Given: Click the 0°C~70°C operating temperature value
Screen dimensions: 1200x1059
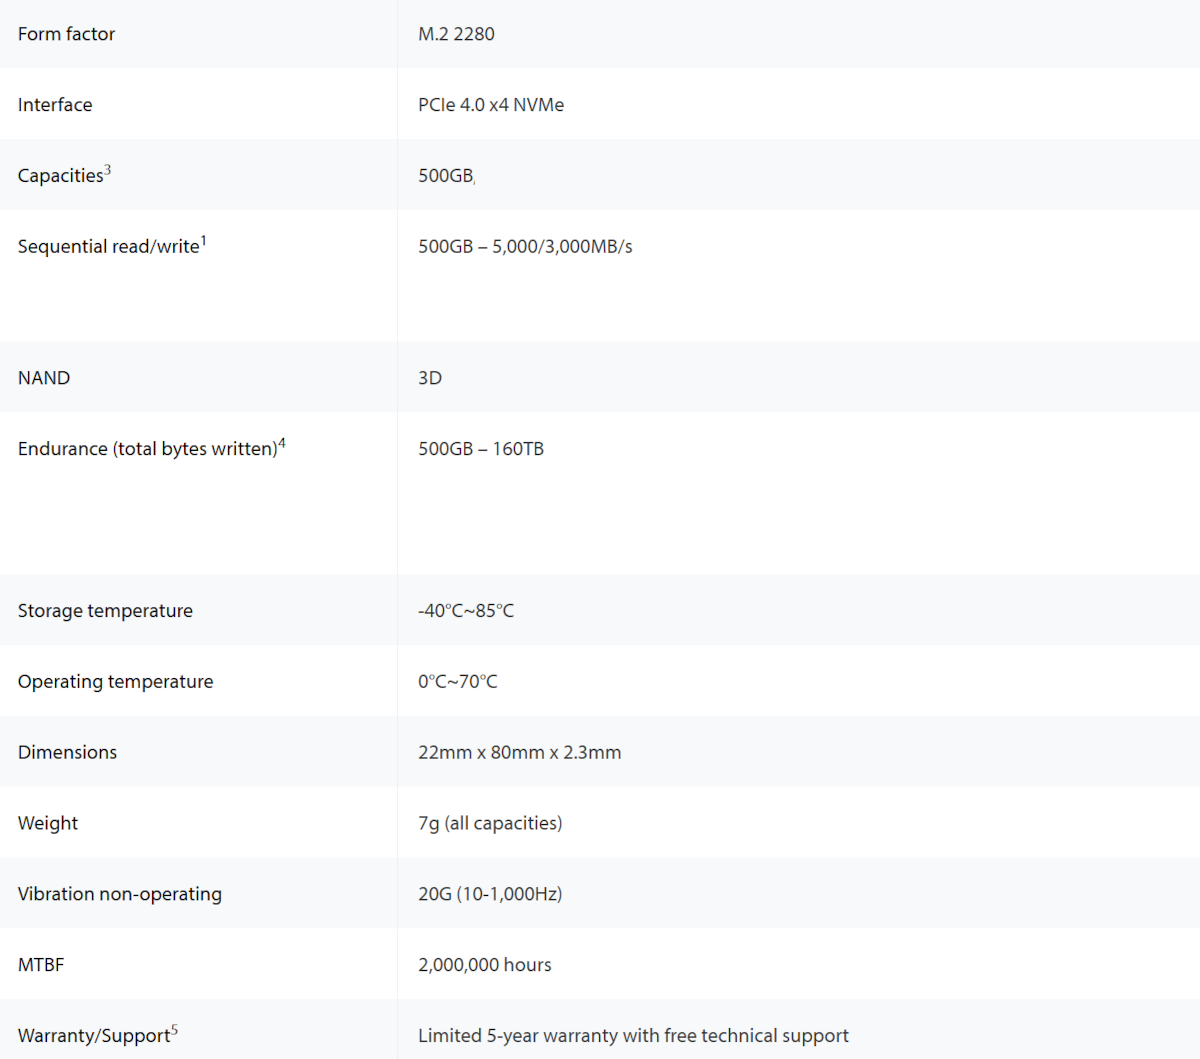Looking at the screenshot, I should click(x=458, y=682).
